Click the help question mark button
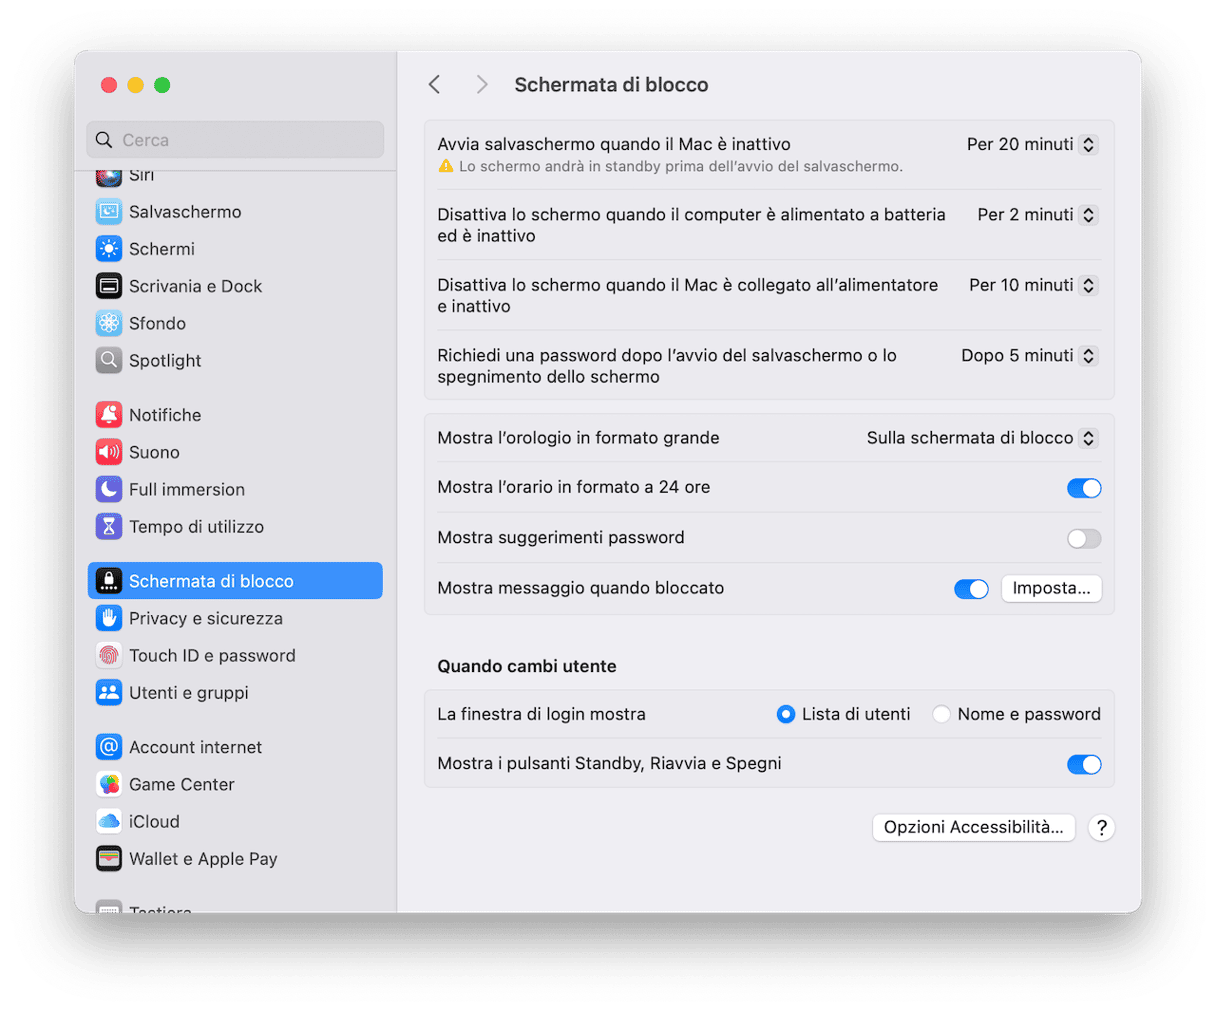The height and width of the screenshot is (1011, 1216). pyautogui.click(x=1101, y=828)
